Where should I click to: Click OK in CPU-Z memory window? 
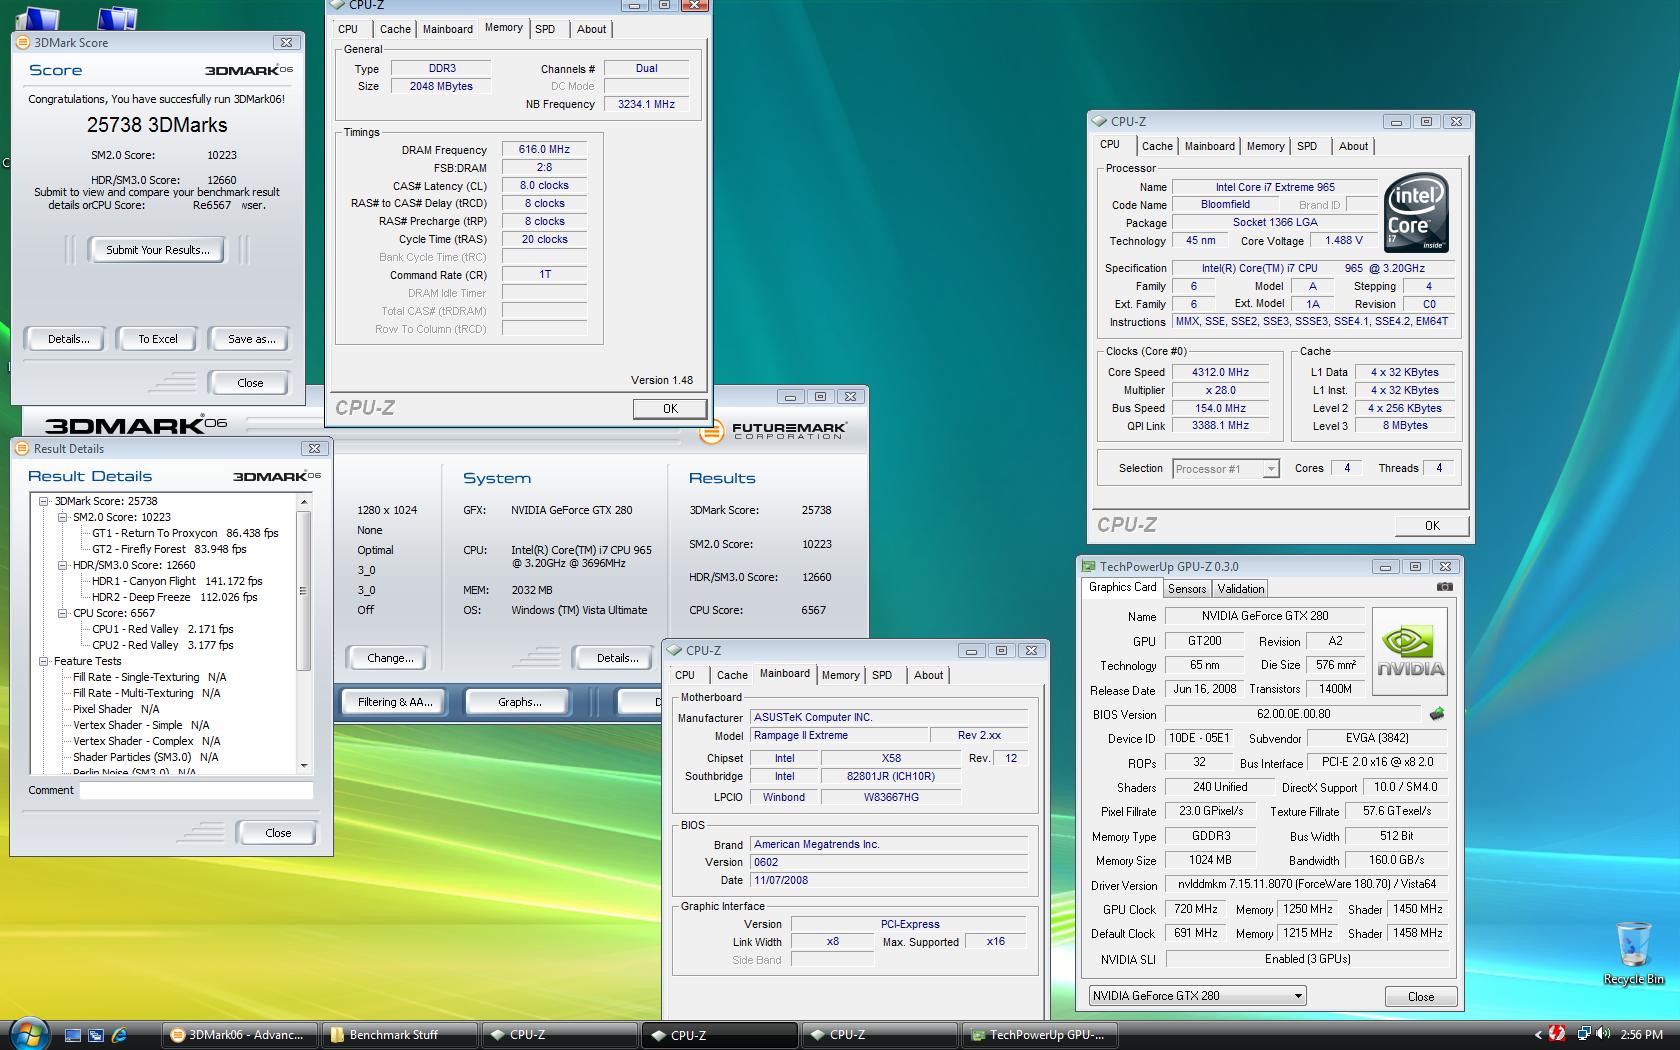670,409
